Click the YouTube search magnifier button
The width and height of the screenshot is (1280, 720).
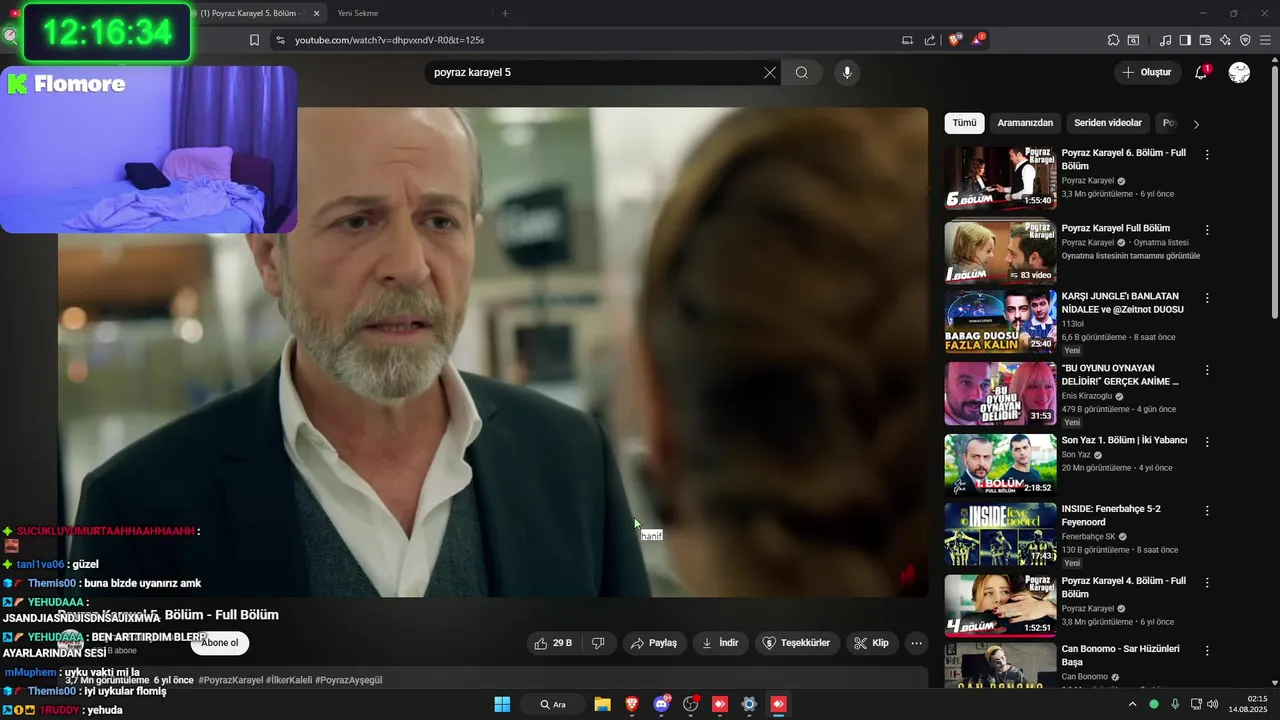click(802, 72)
